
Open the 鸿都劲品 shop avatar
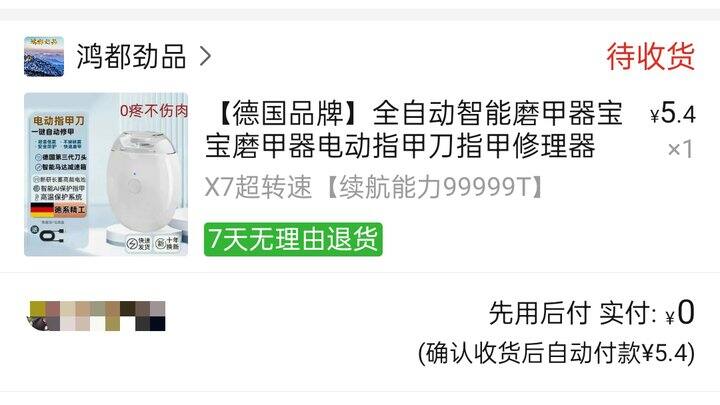(x=44, y=56)
